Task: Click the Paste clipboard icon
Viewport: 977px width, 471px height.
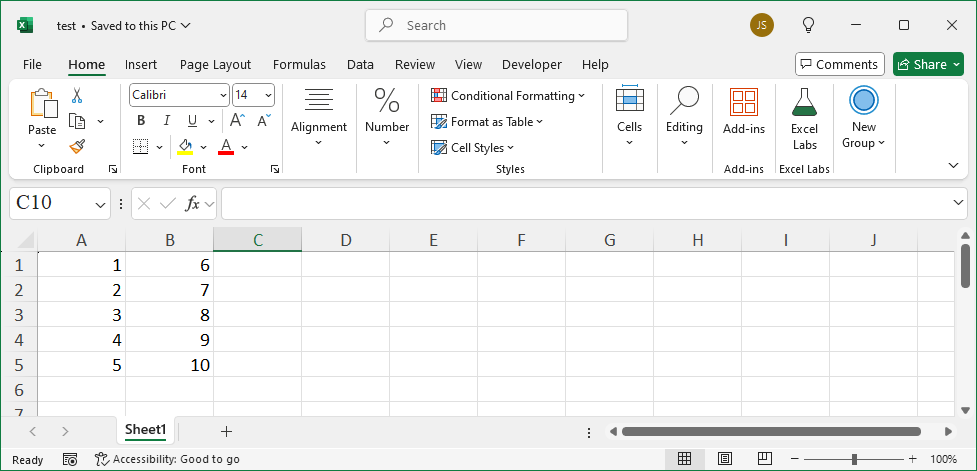Action: coord(42,103)
